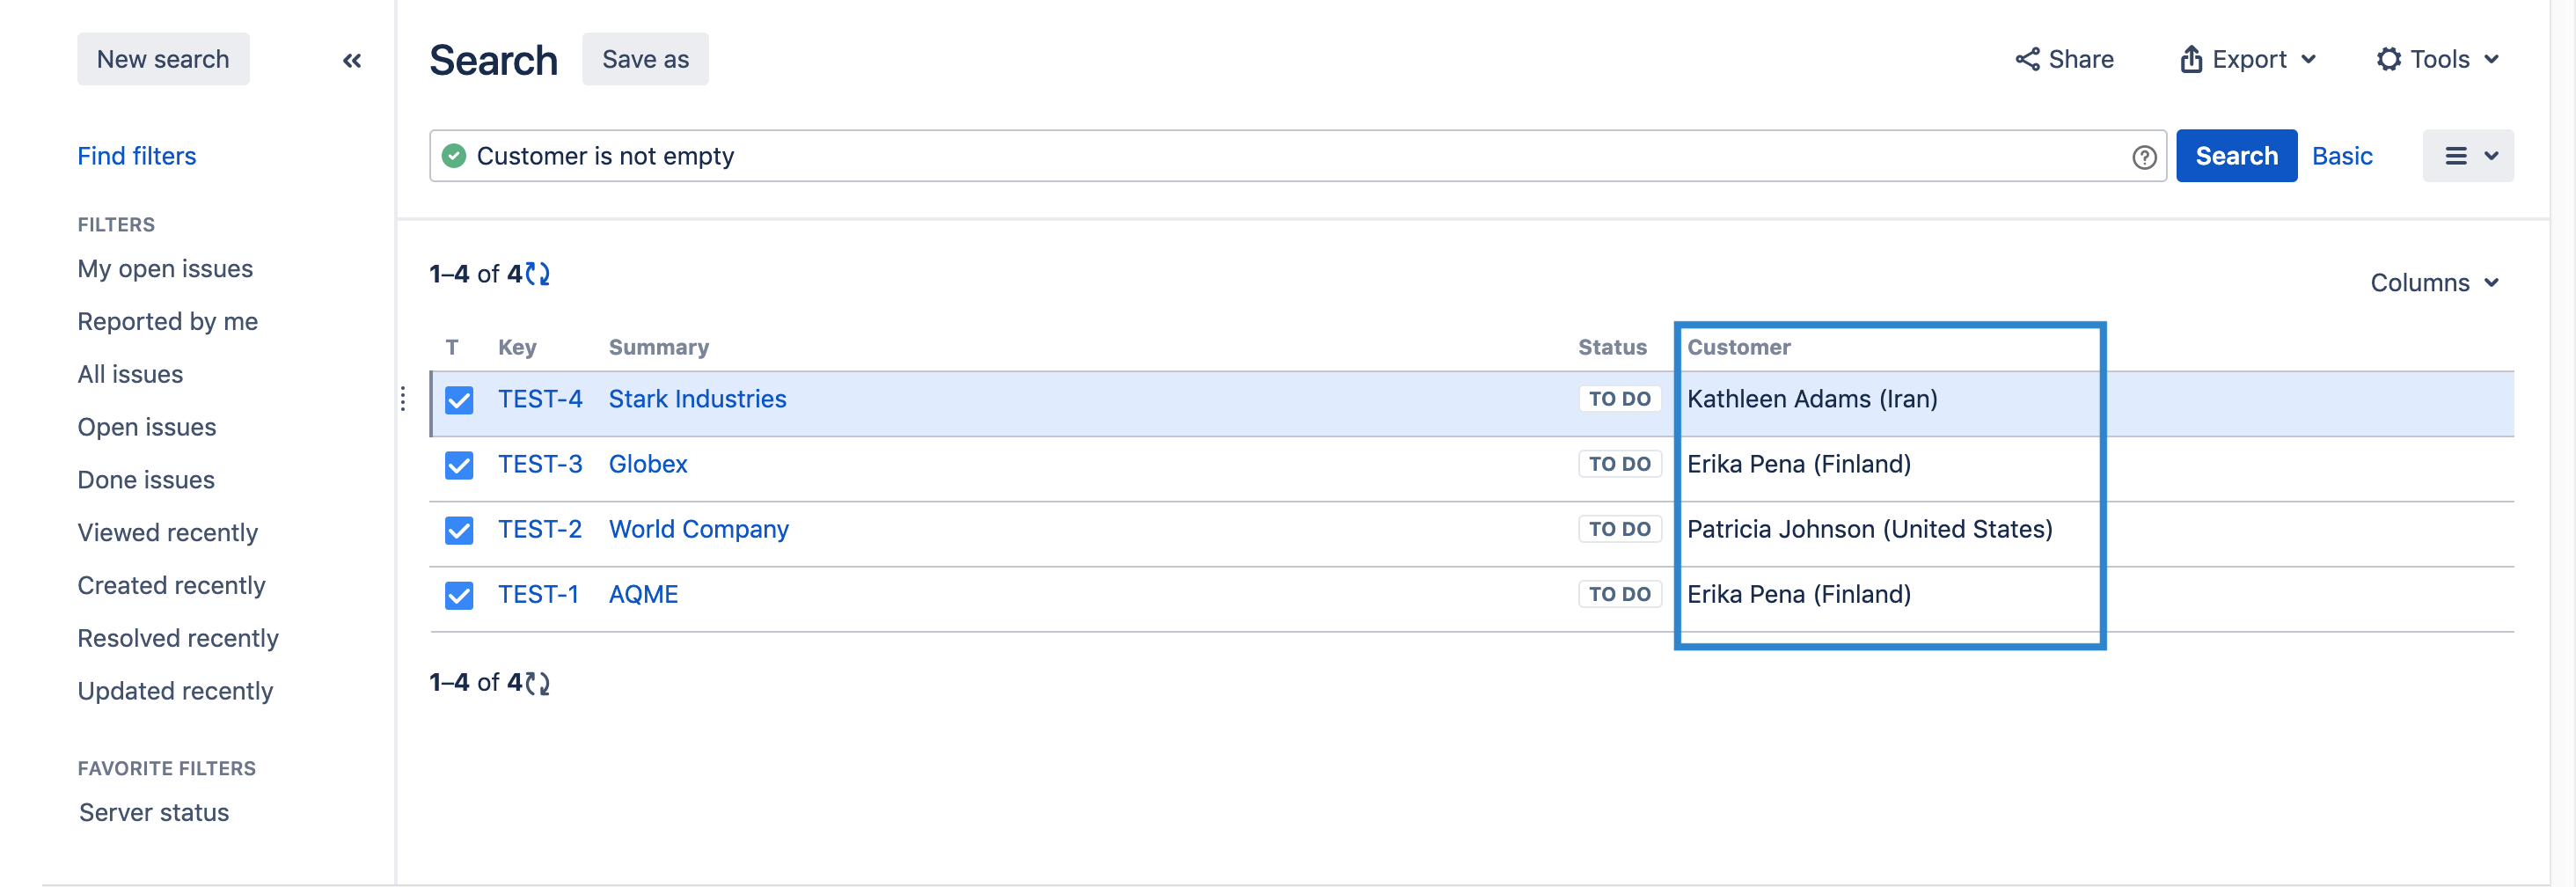Click the refresh results icon above table
This screenshot has width=2576, height=887.
point(538,274)
